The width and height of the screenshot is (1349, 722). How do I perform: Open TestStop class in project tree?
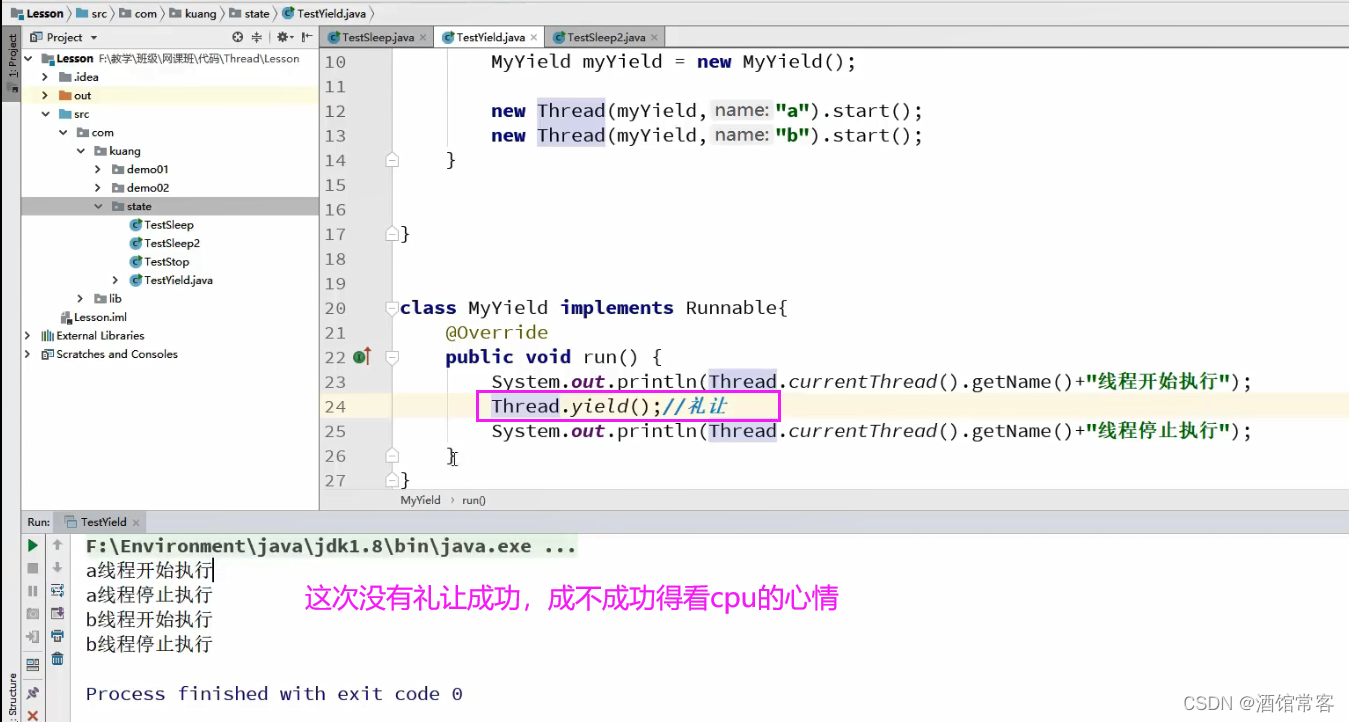point(159,262)
